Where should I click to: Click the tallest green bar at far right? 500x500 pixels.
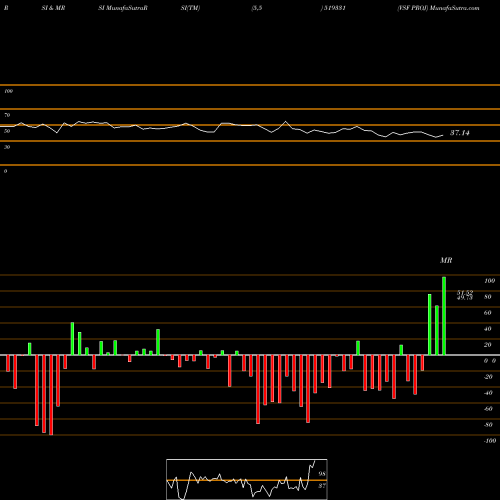pos(444,316)
